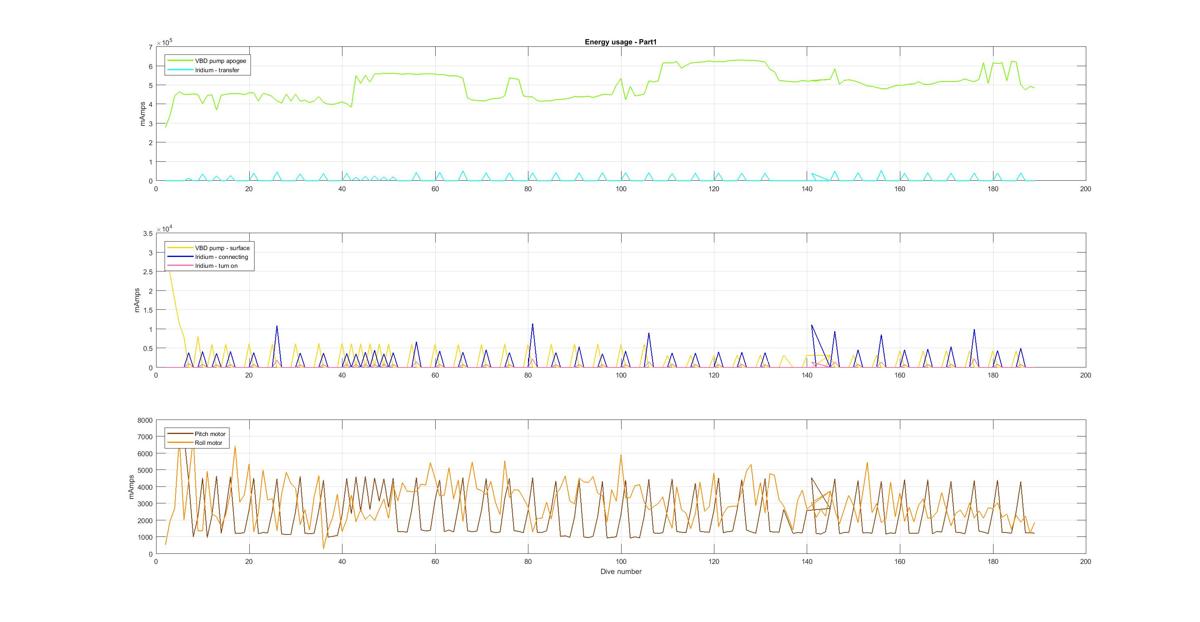Click x-tick '40' under top plot
1200x622 pixels.
tap(342, 188)
